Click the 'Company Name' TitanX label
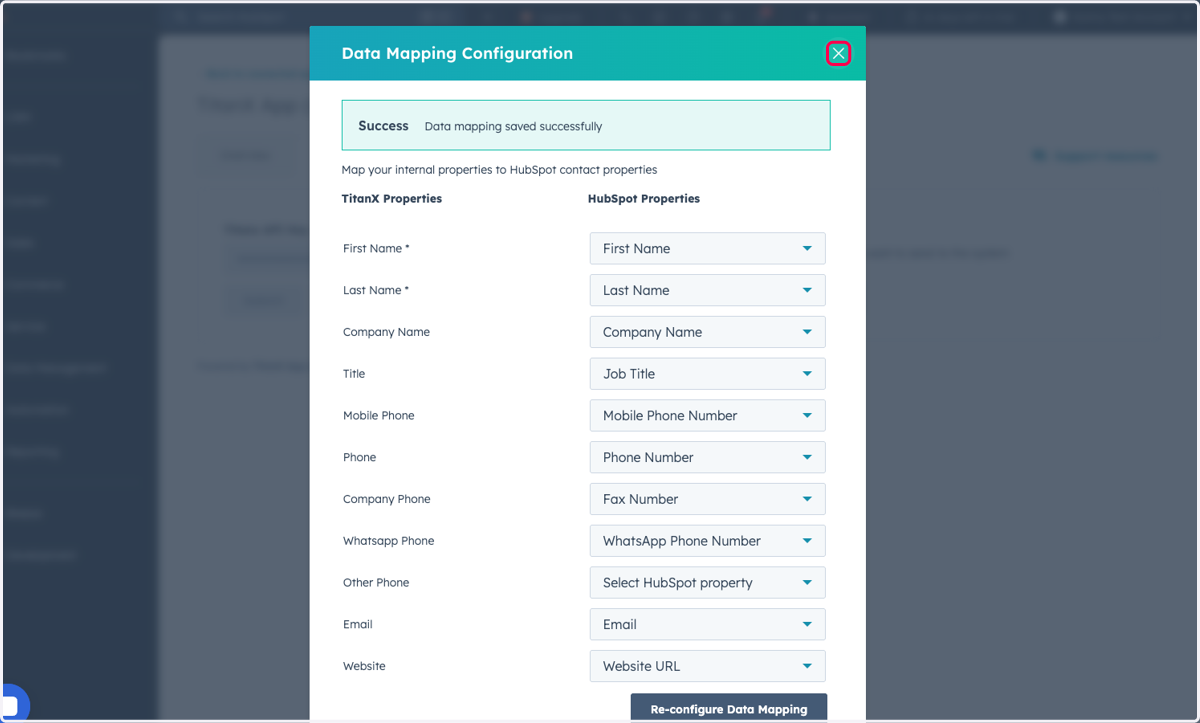This screenshot has height=723, width=1200. click(386, 332)
